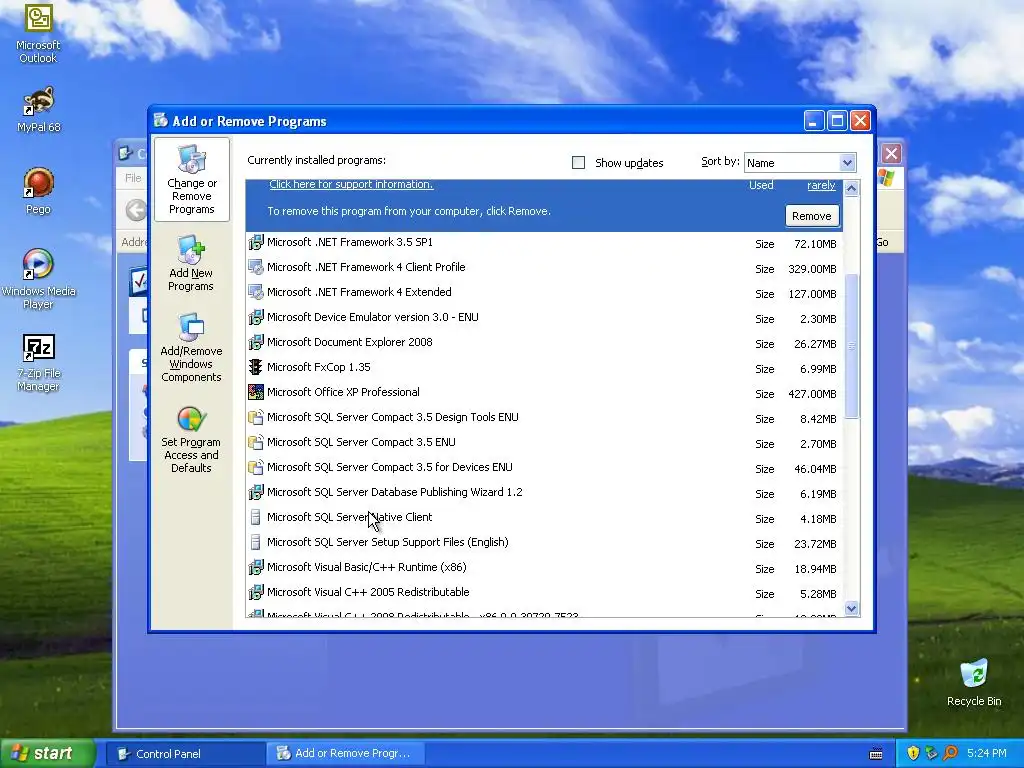
Task: Click icon of SQL Server Compact 3.5 Design Tools
Action: (256, 417)
